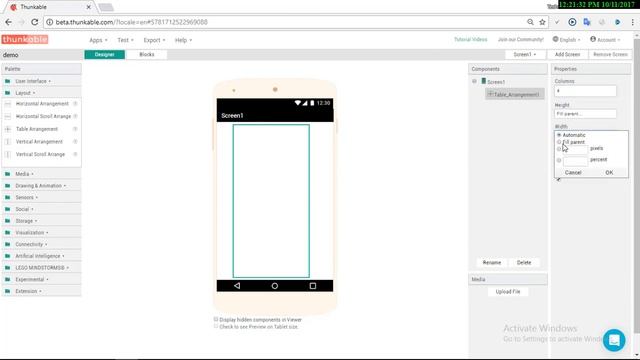Delete the selected component
The height and width of the screenshot is (360, 640).
coord(524,262)
